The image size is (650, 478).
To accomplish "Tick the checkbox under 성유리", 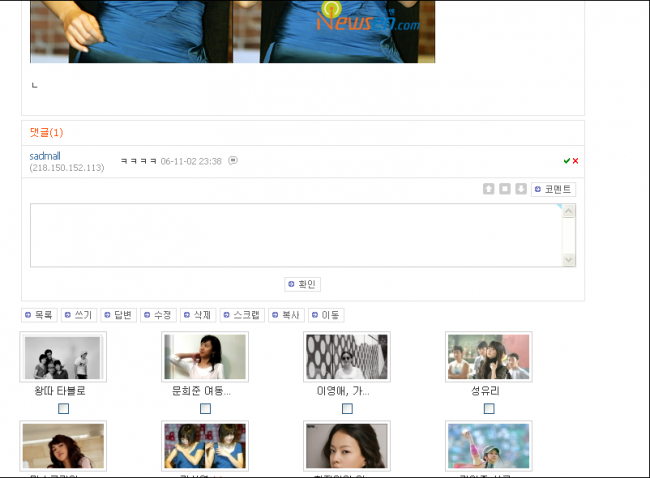I will point(489,409).
